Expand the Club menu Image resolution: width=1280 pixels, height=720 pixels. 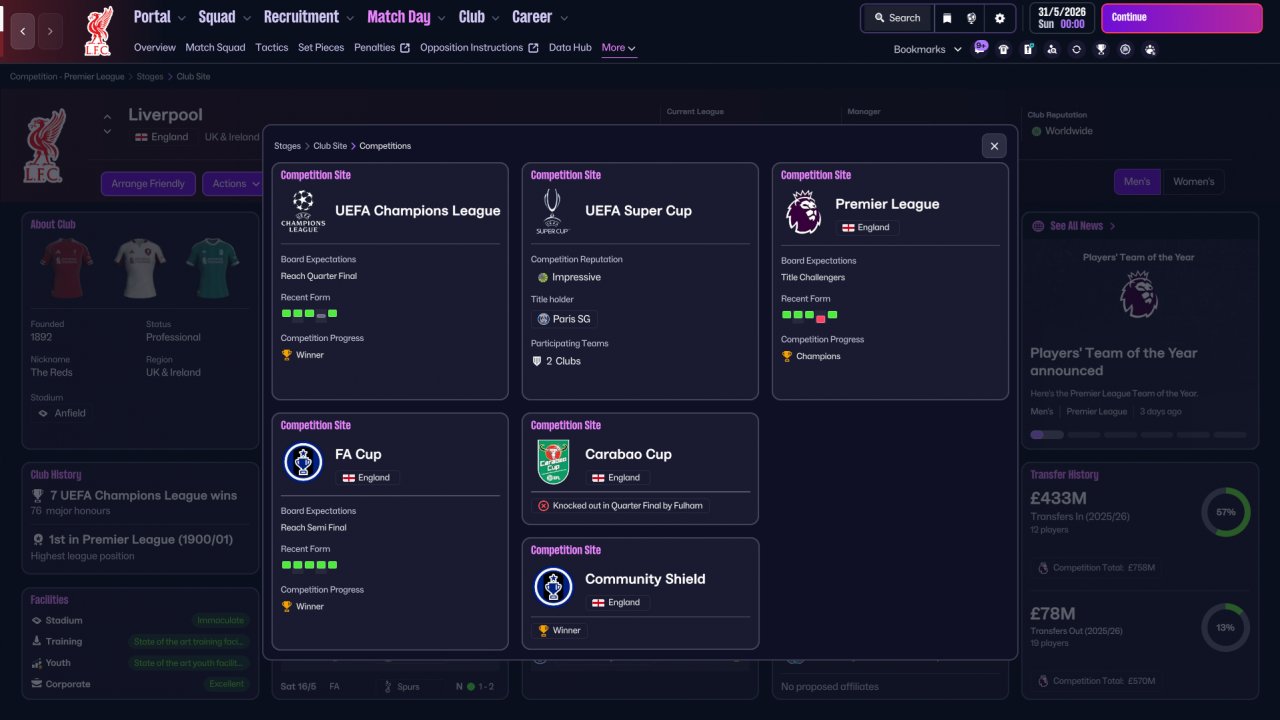[x=480, y=17]
